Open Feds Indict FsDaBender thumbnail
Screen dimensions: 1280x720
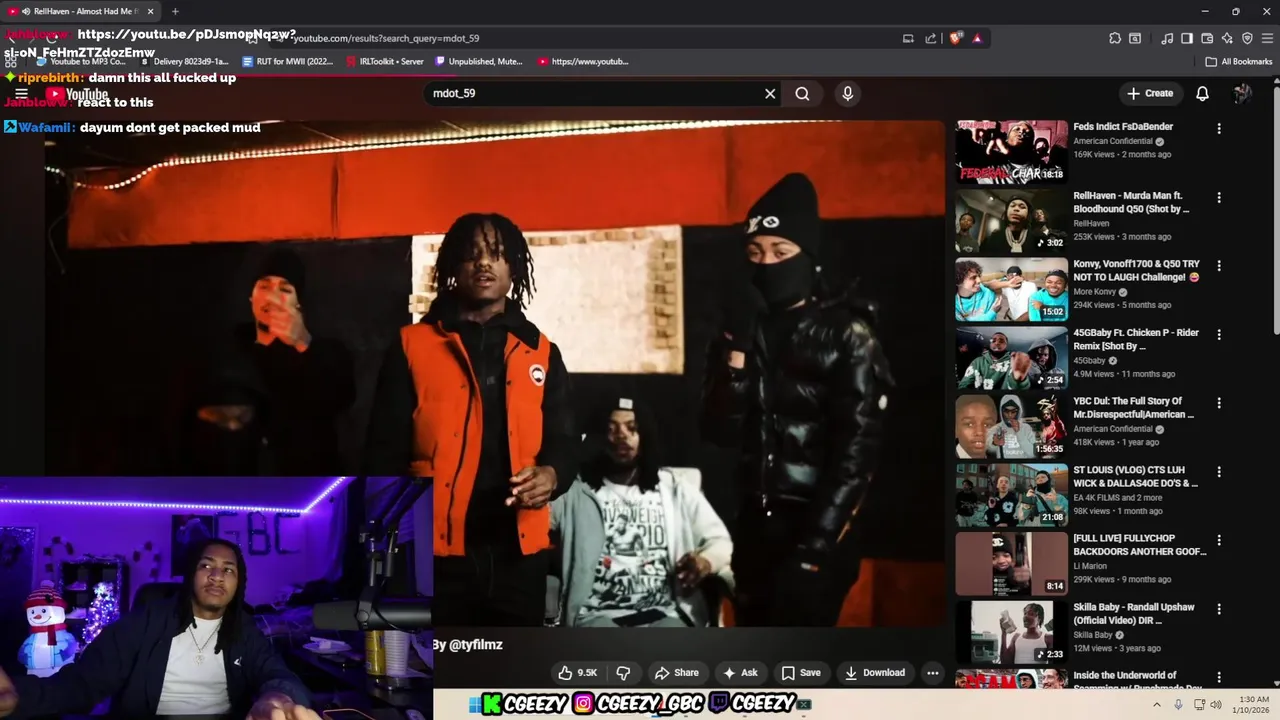click(x=1011, y=152)
